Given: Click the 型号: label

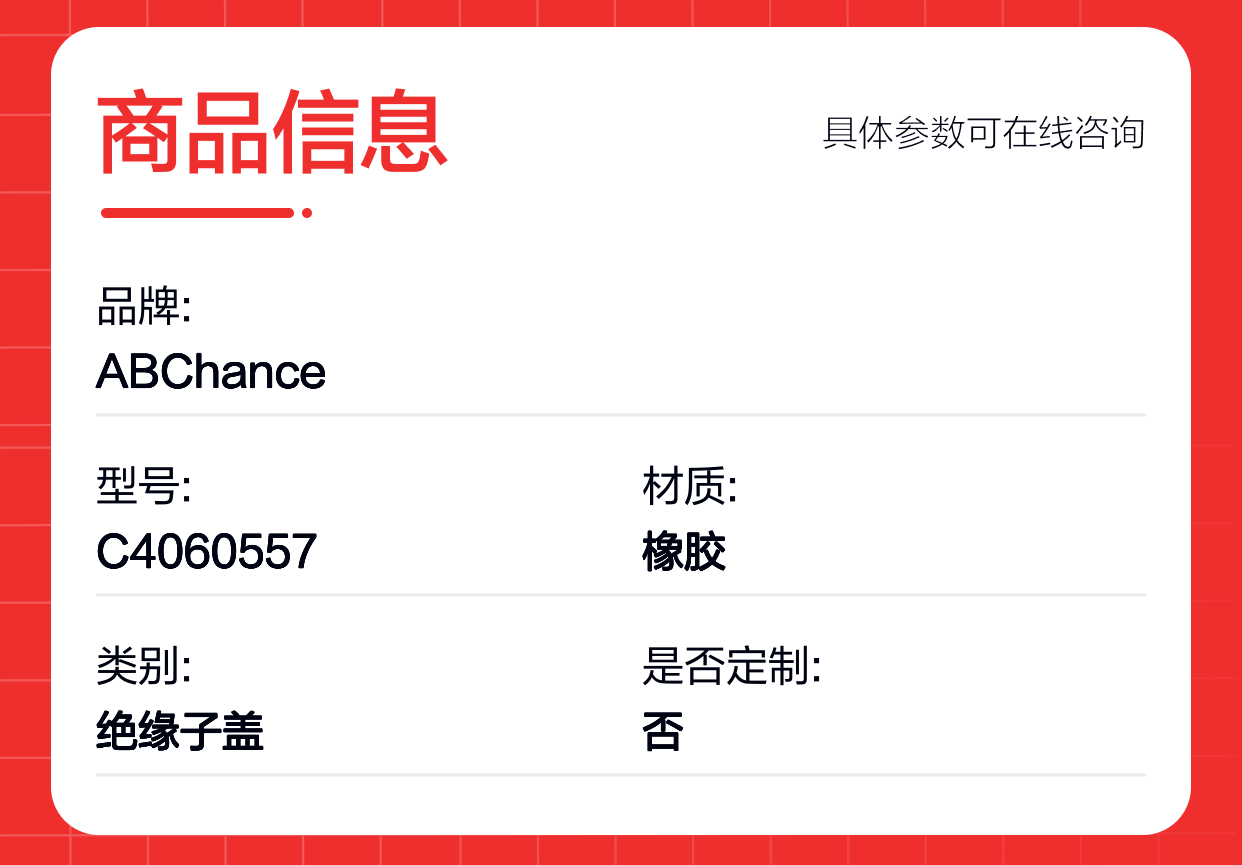Looking at the screenshot, I should point(144,488).
